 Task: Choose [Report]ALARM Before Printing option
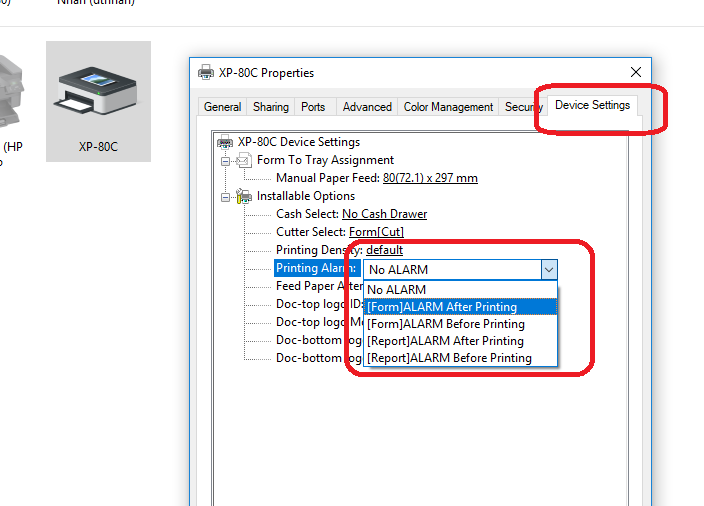point(460,358)
